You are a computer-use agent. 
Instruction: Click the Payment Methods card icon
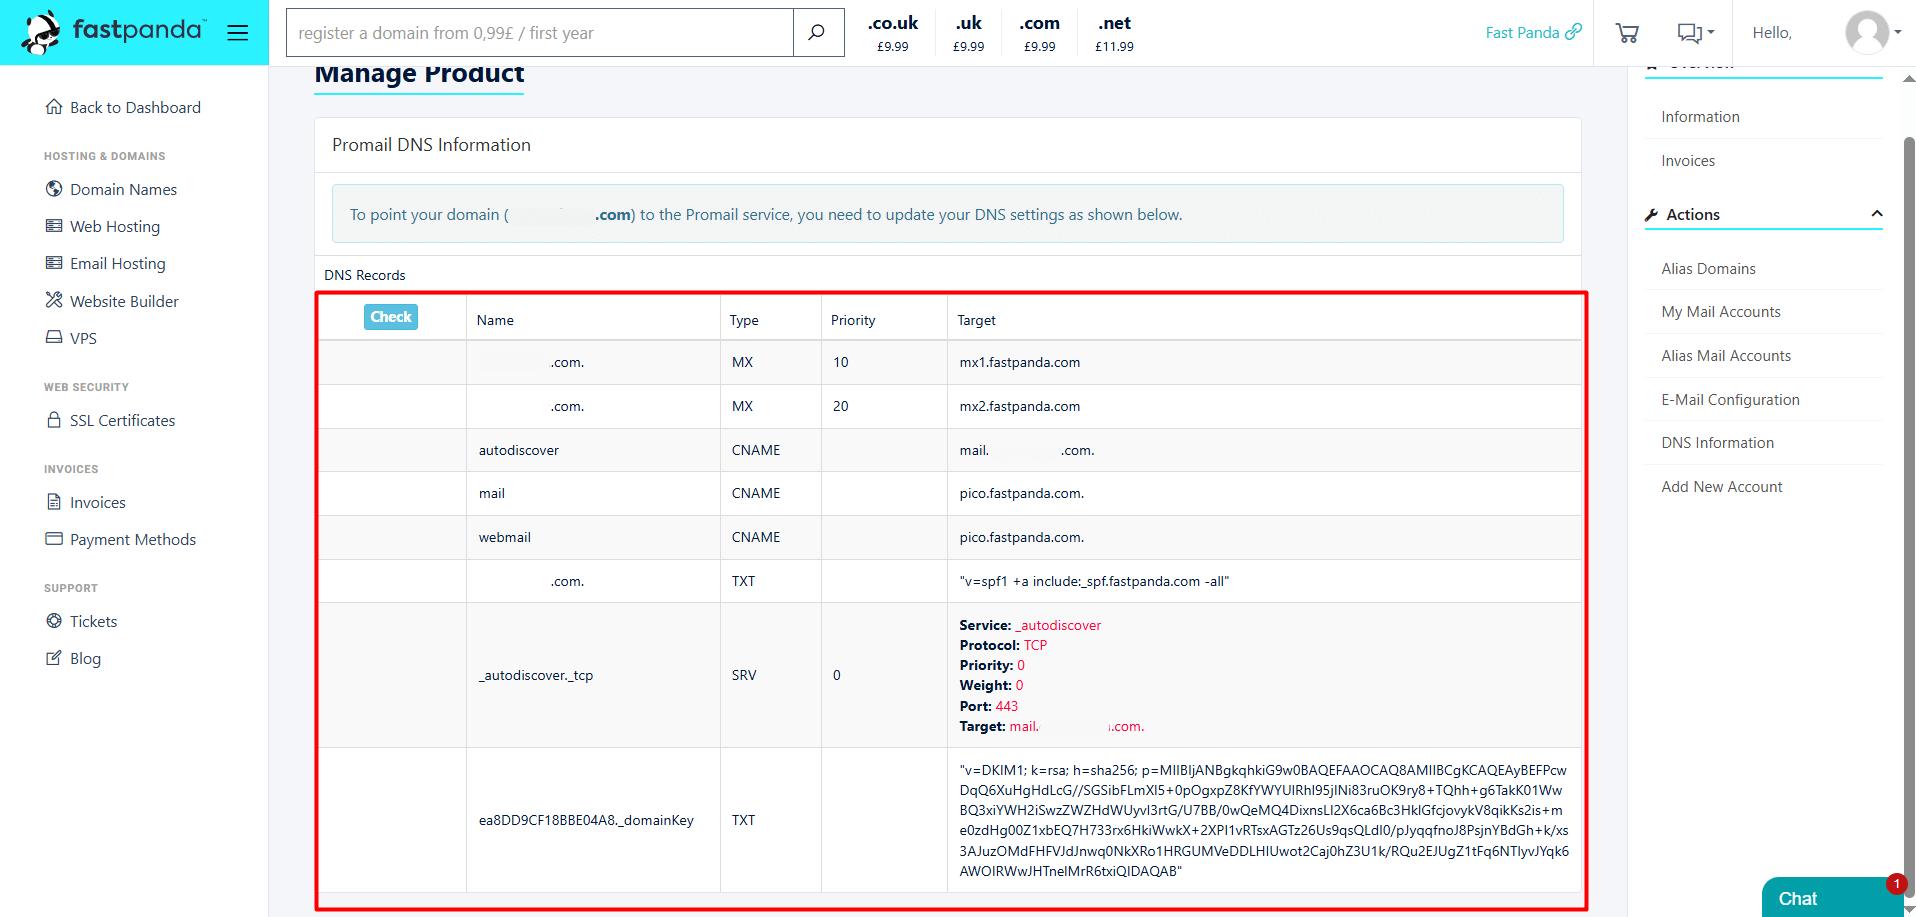(x=54, y=538)
